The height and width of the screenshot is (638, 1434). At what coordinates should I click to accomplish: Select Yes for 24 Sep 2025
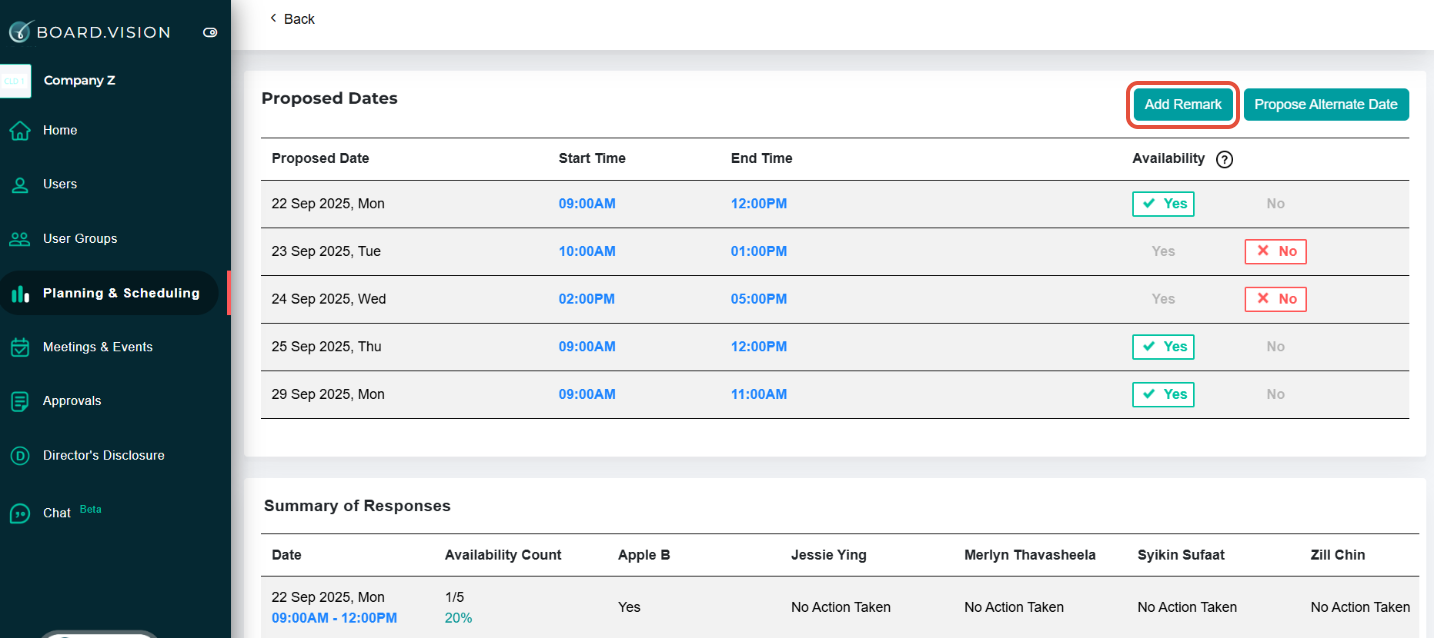tap(1163, 299)
